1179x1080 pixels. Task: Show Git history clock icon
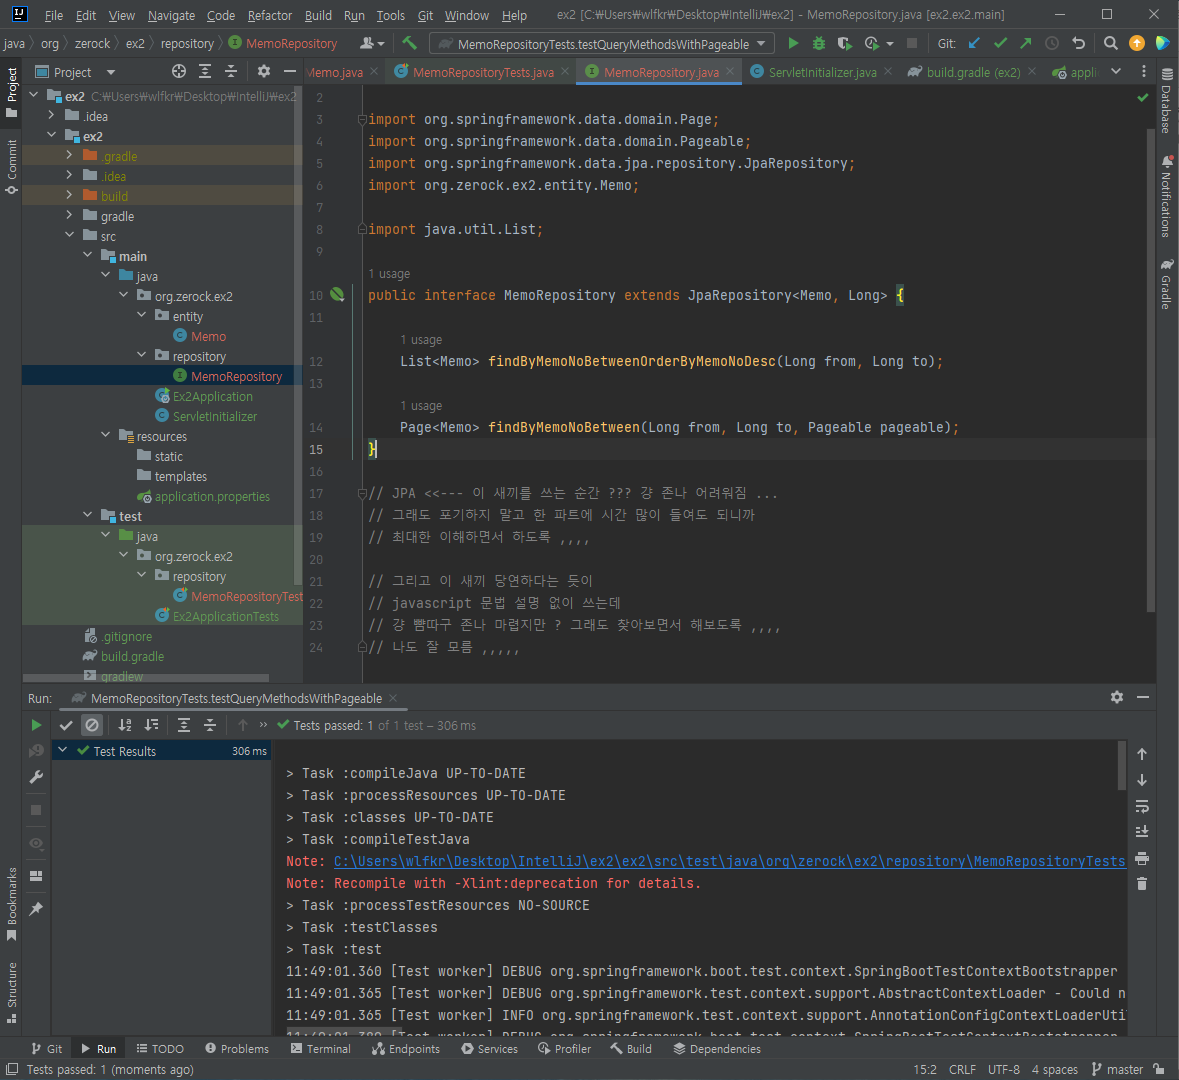click(x=1052, y=44)
